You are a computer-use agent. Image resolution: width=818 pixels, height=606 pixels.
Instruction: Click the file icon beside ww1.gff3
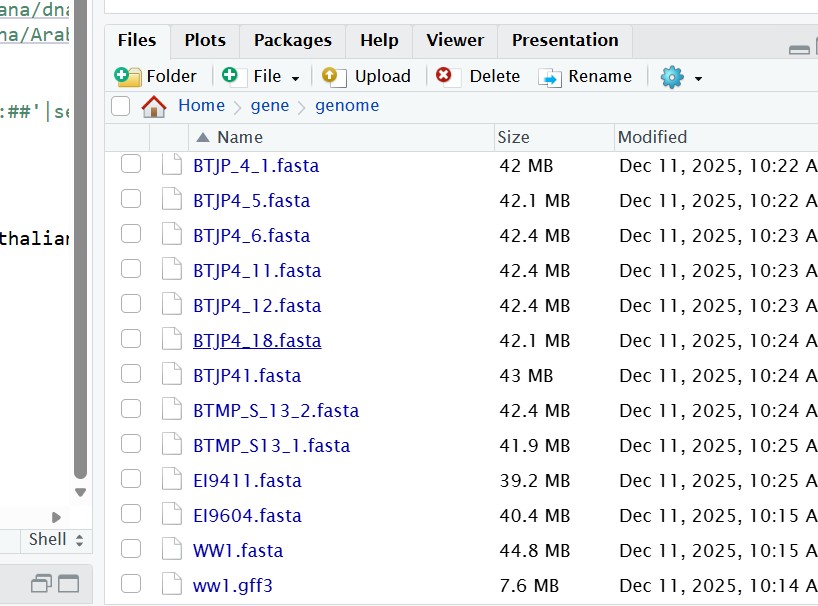click(171, 585)
